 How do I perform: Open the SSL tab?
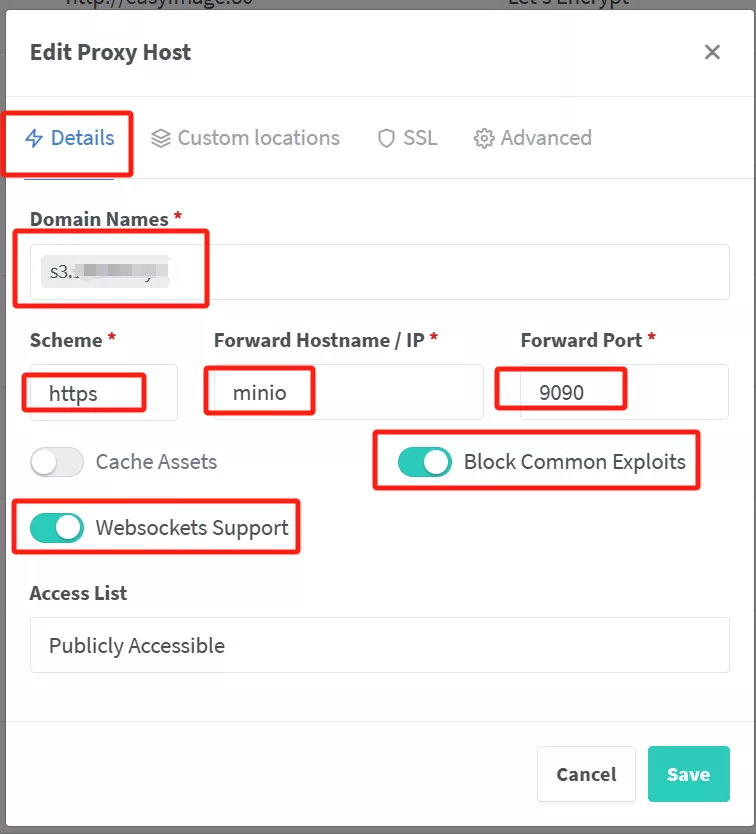point(420,138)
